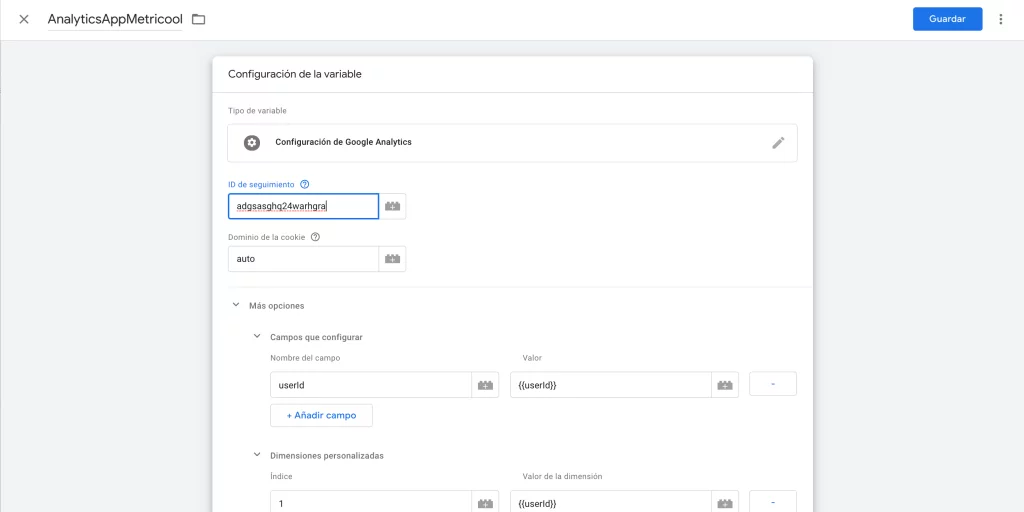Screen dimensions: 1024x512
Task: Click the Dominio de la cookie input with auto
Action: tap(303, 259)
